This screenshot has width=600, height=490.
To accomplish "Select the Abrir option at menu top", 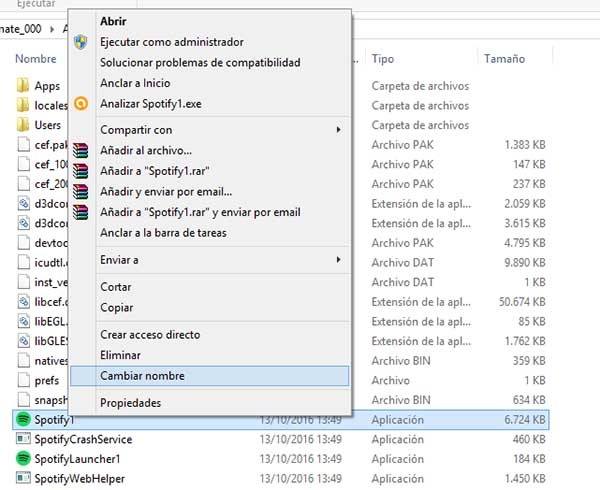I will 113,21.
